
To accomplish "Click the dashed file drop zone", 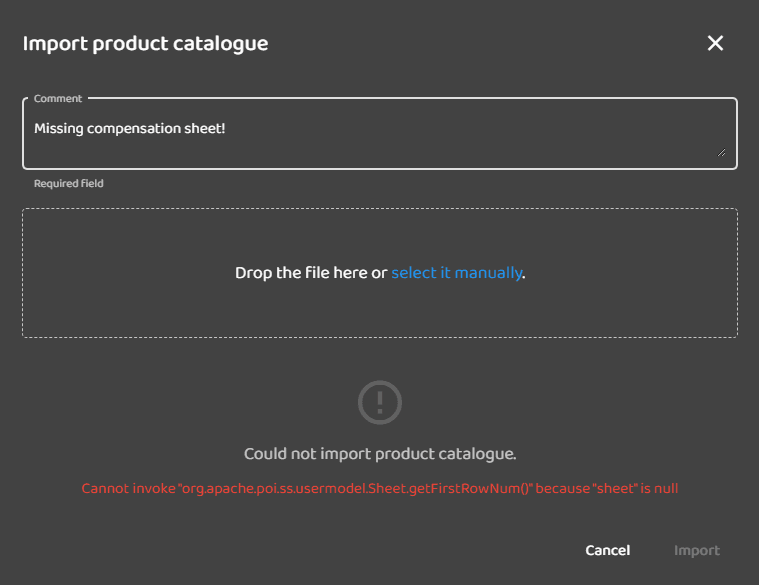I will tap(380, 310).
